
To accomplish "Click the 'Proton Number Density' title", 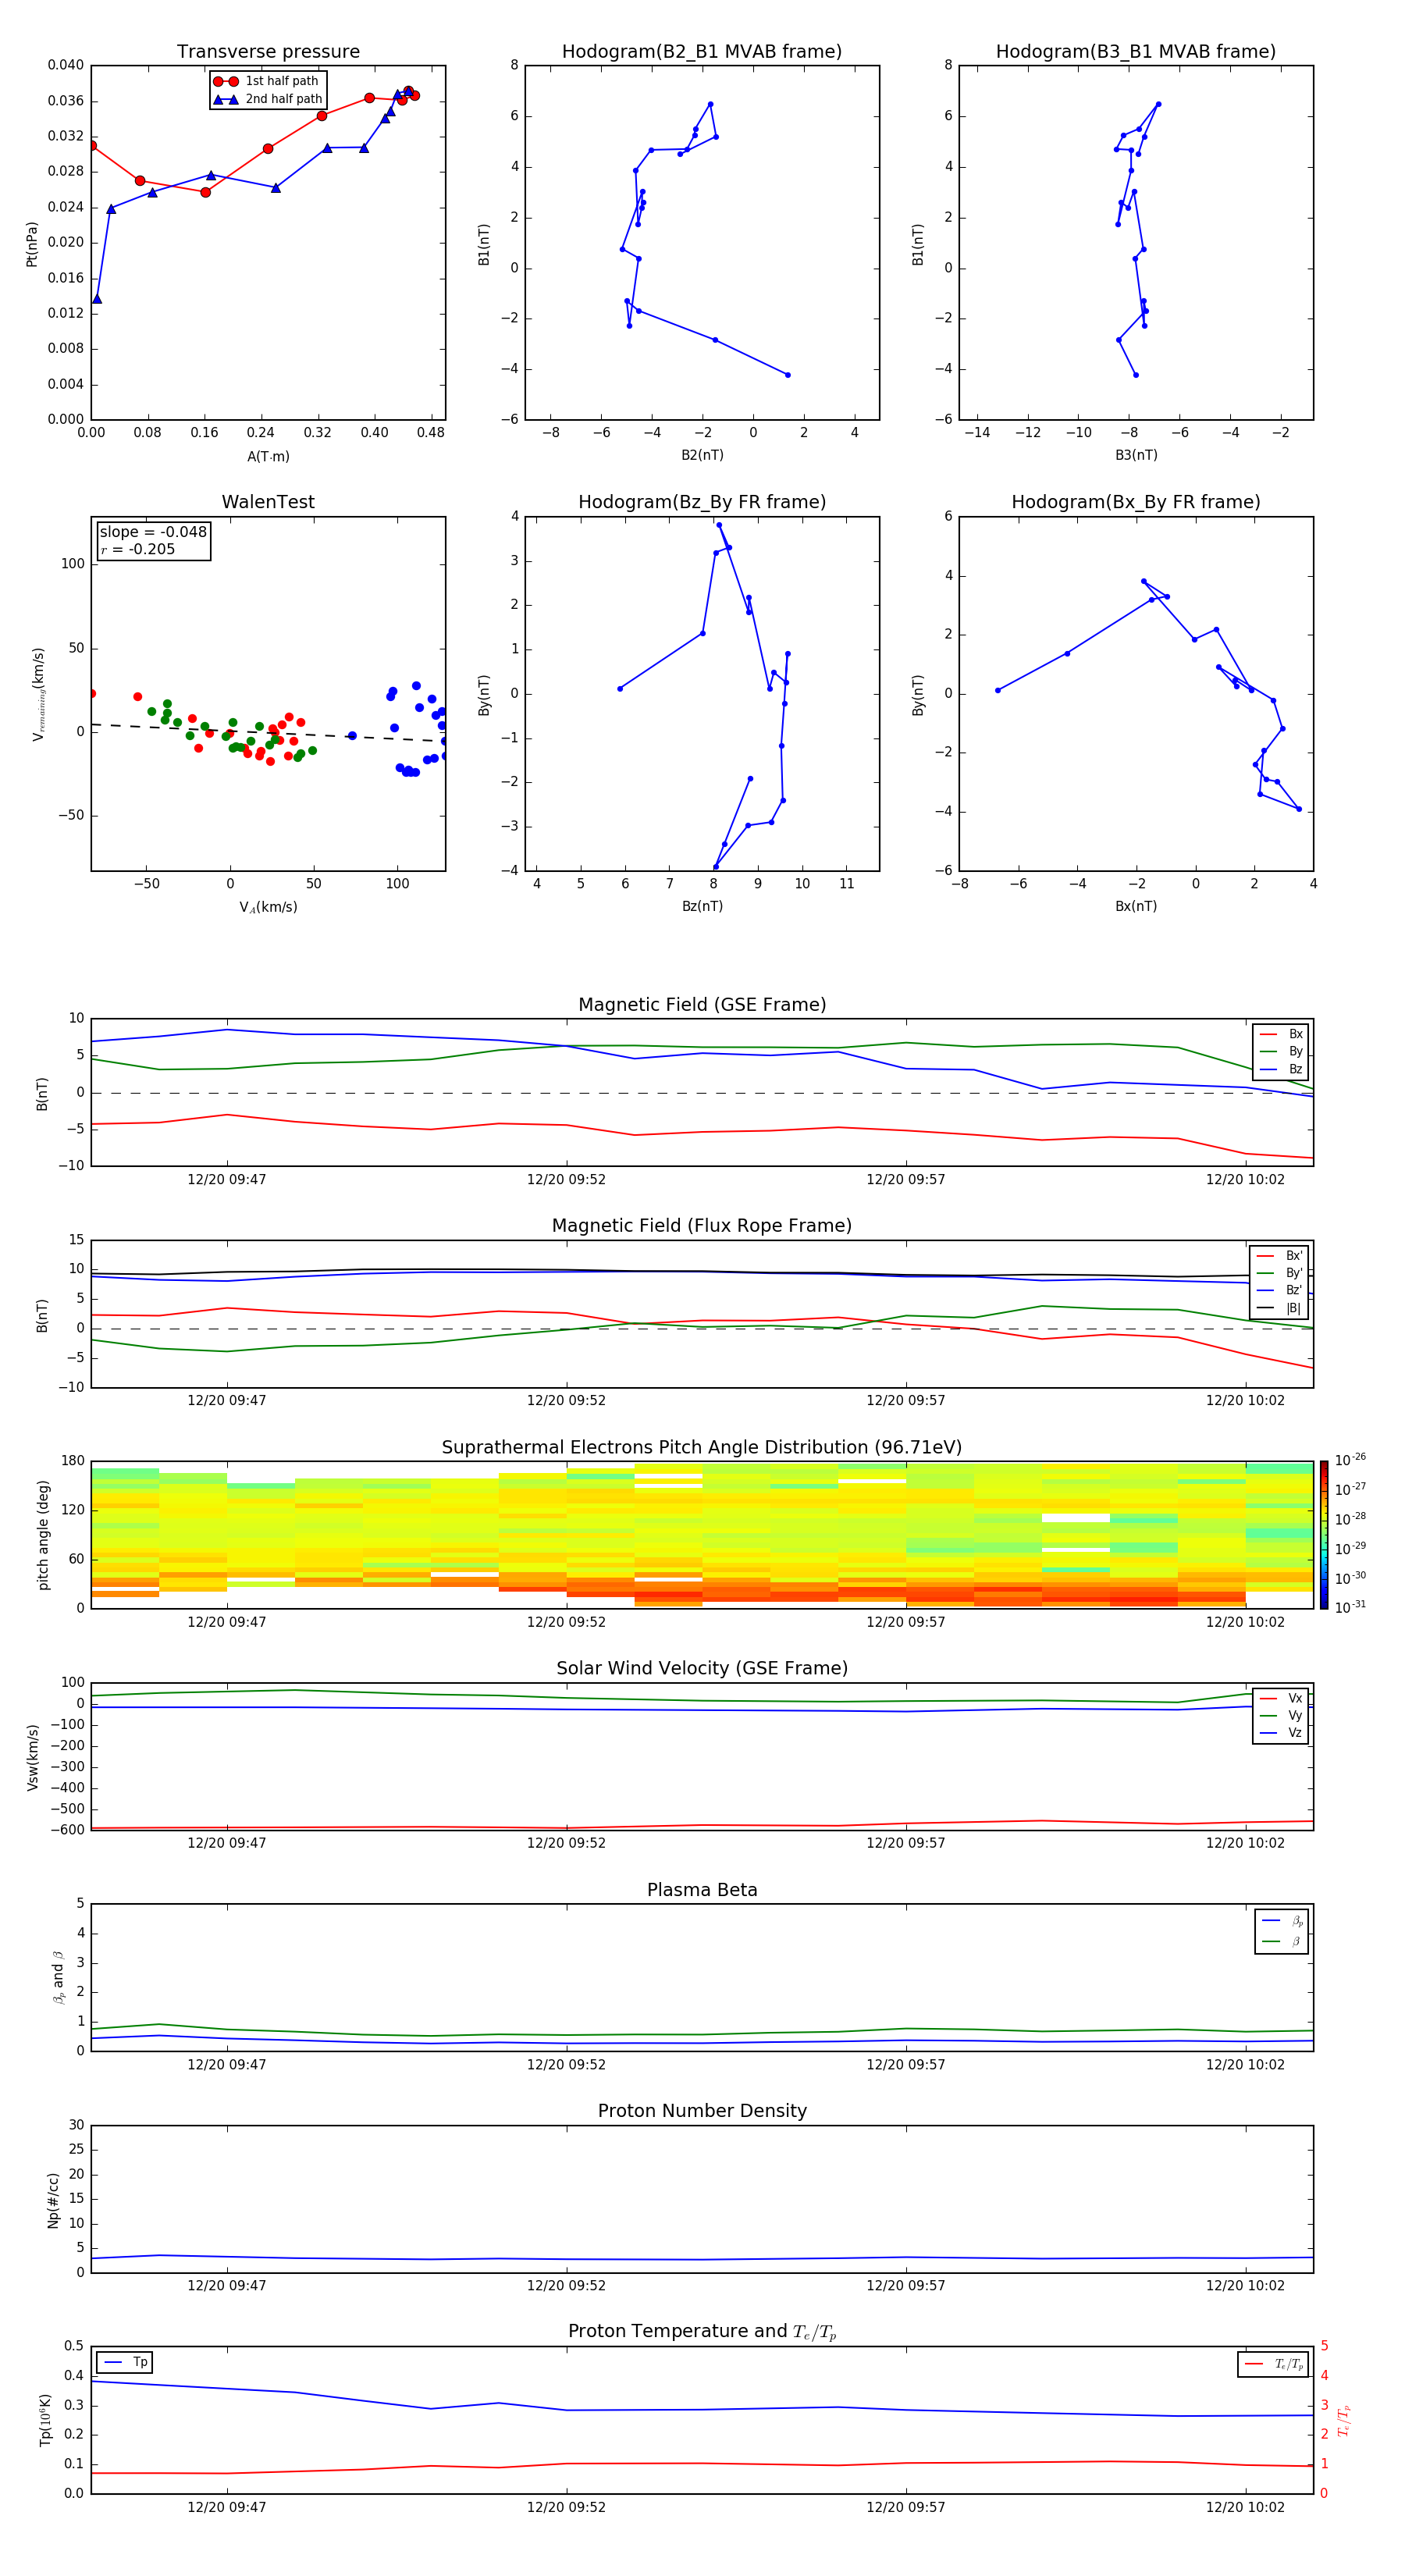I will [702, 2112].
